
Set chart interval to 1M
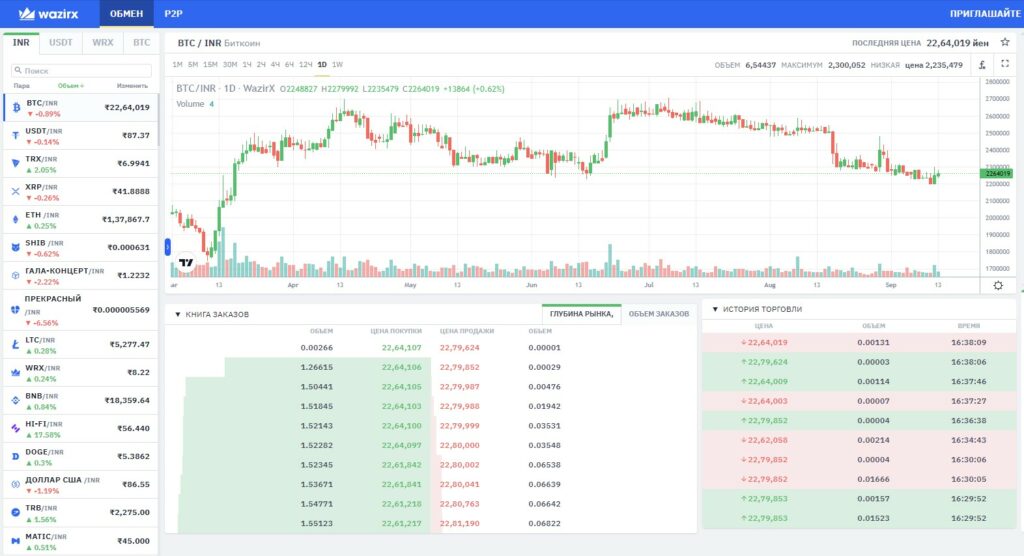pos(177,65)
